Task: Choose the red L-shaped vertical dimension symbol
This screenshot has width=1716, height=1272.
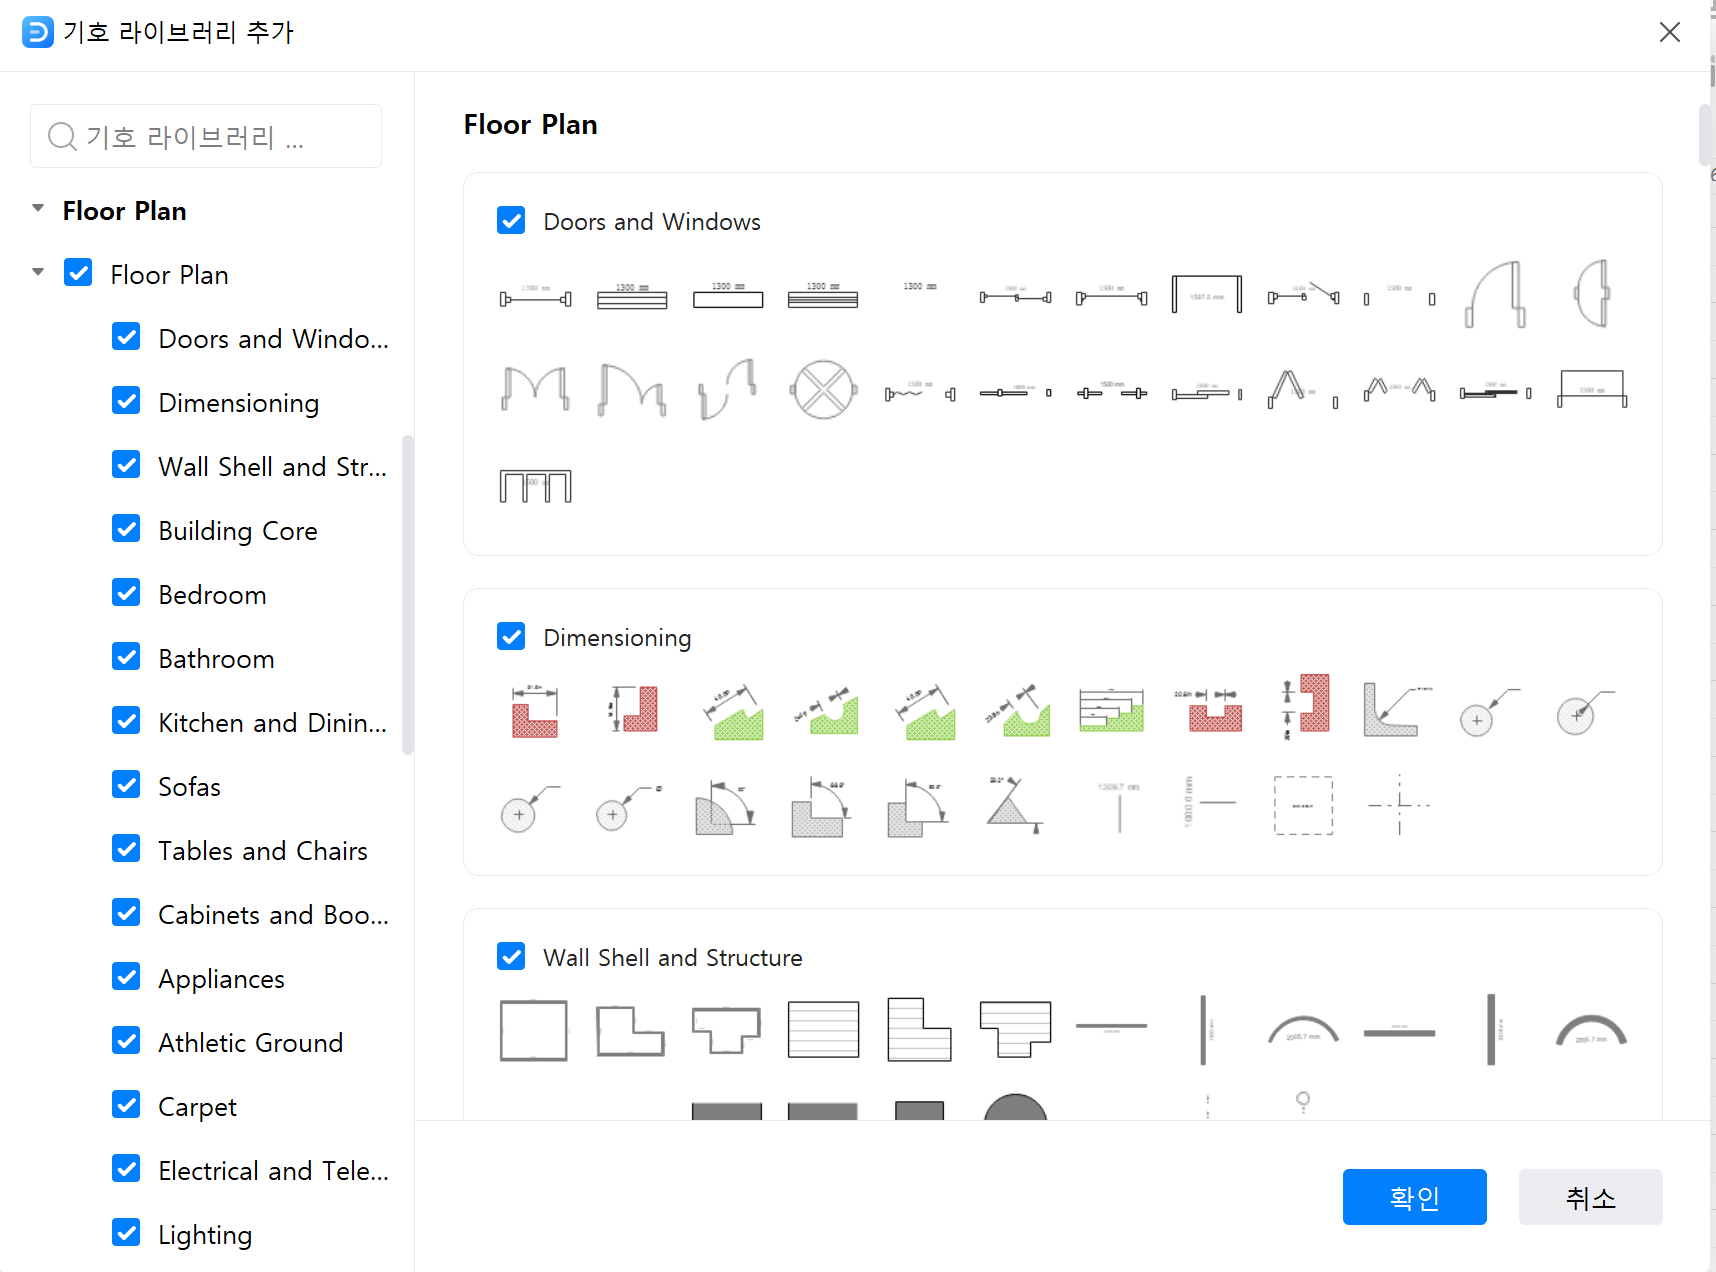Action: [x=633, y=709]
